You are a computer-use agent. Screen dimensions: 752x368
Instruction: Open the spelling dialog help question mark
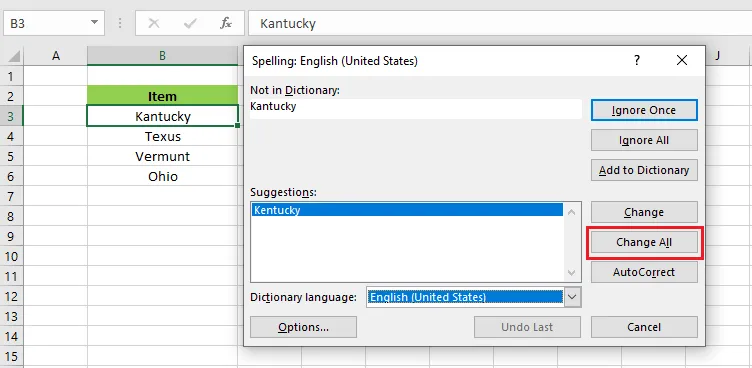coord(637,60)
